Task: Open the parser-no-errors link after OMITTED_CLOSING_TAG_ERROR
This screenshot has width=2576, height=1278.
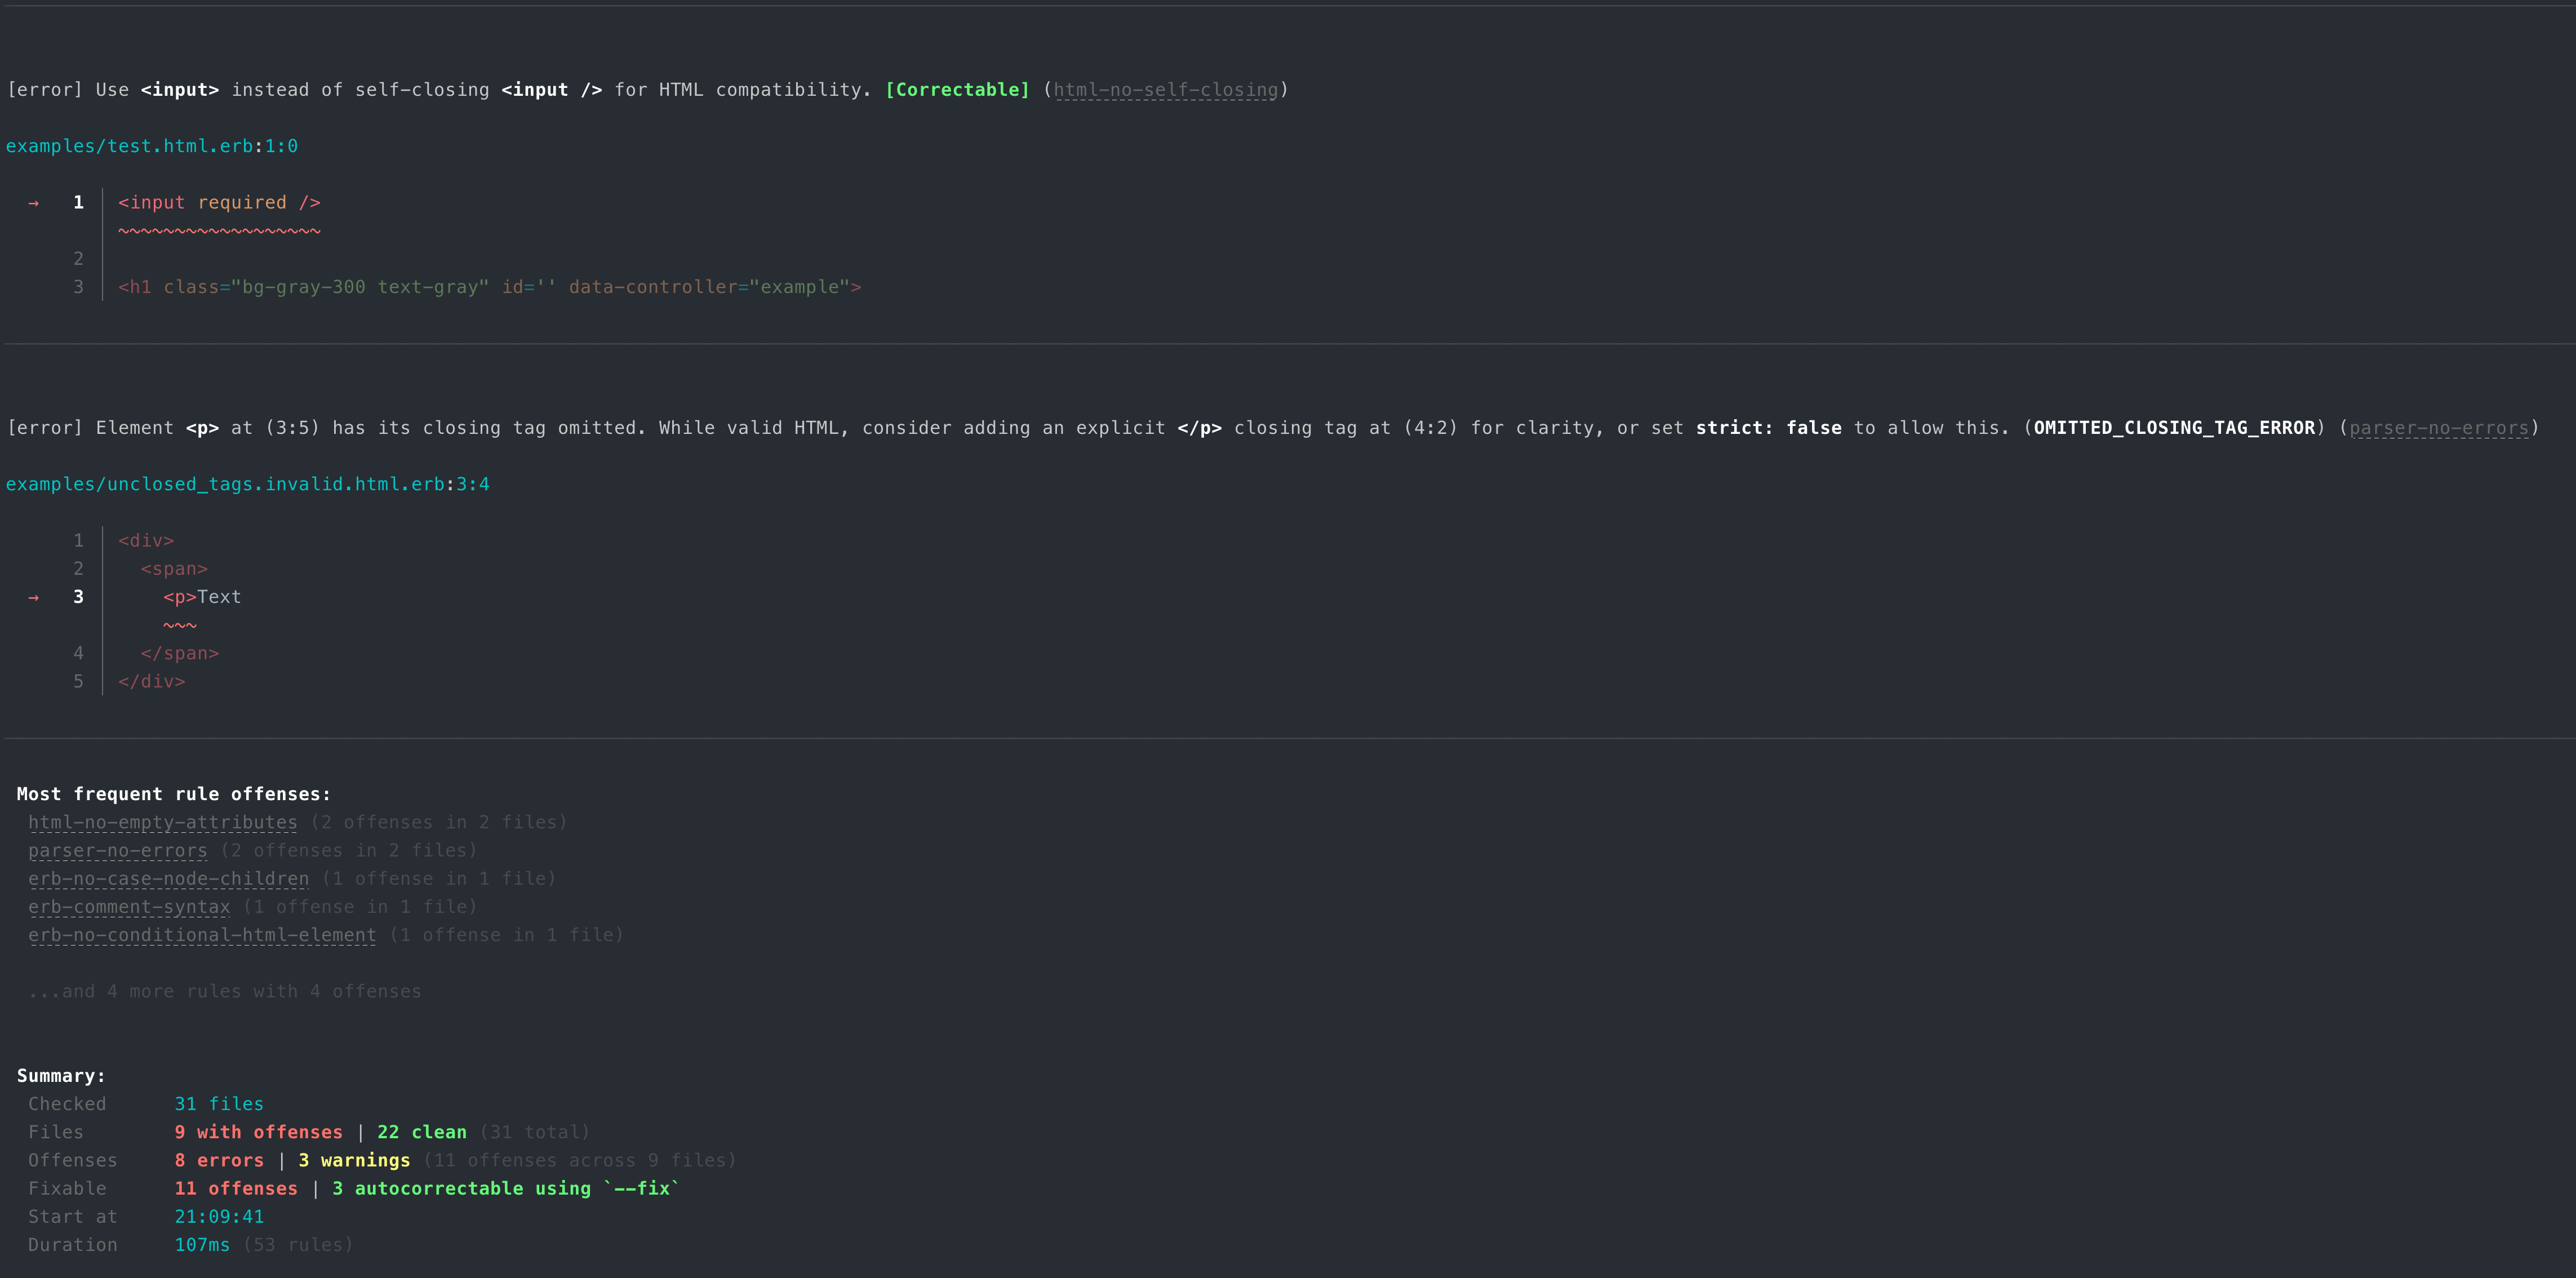Action: click(2440, 428)
